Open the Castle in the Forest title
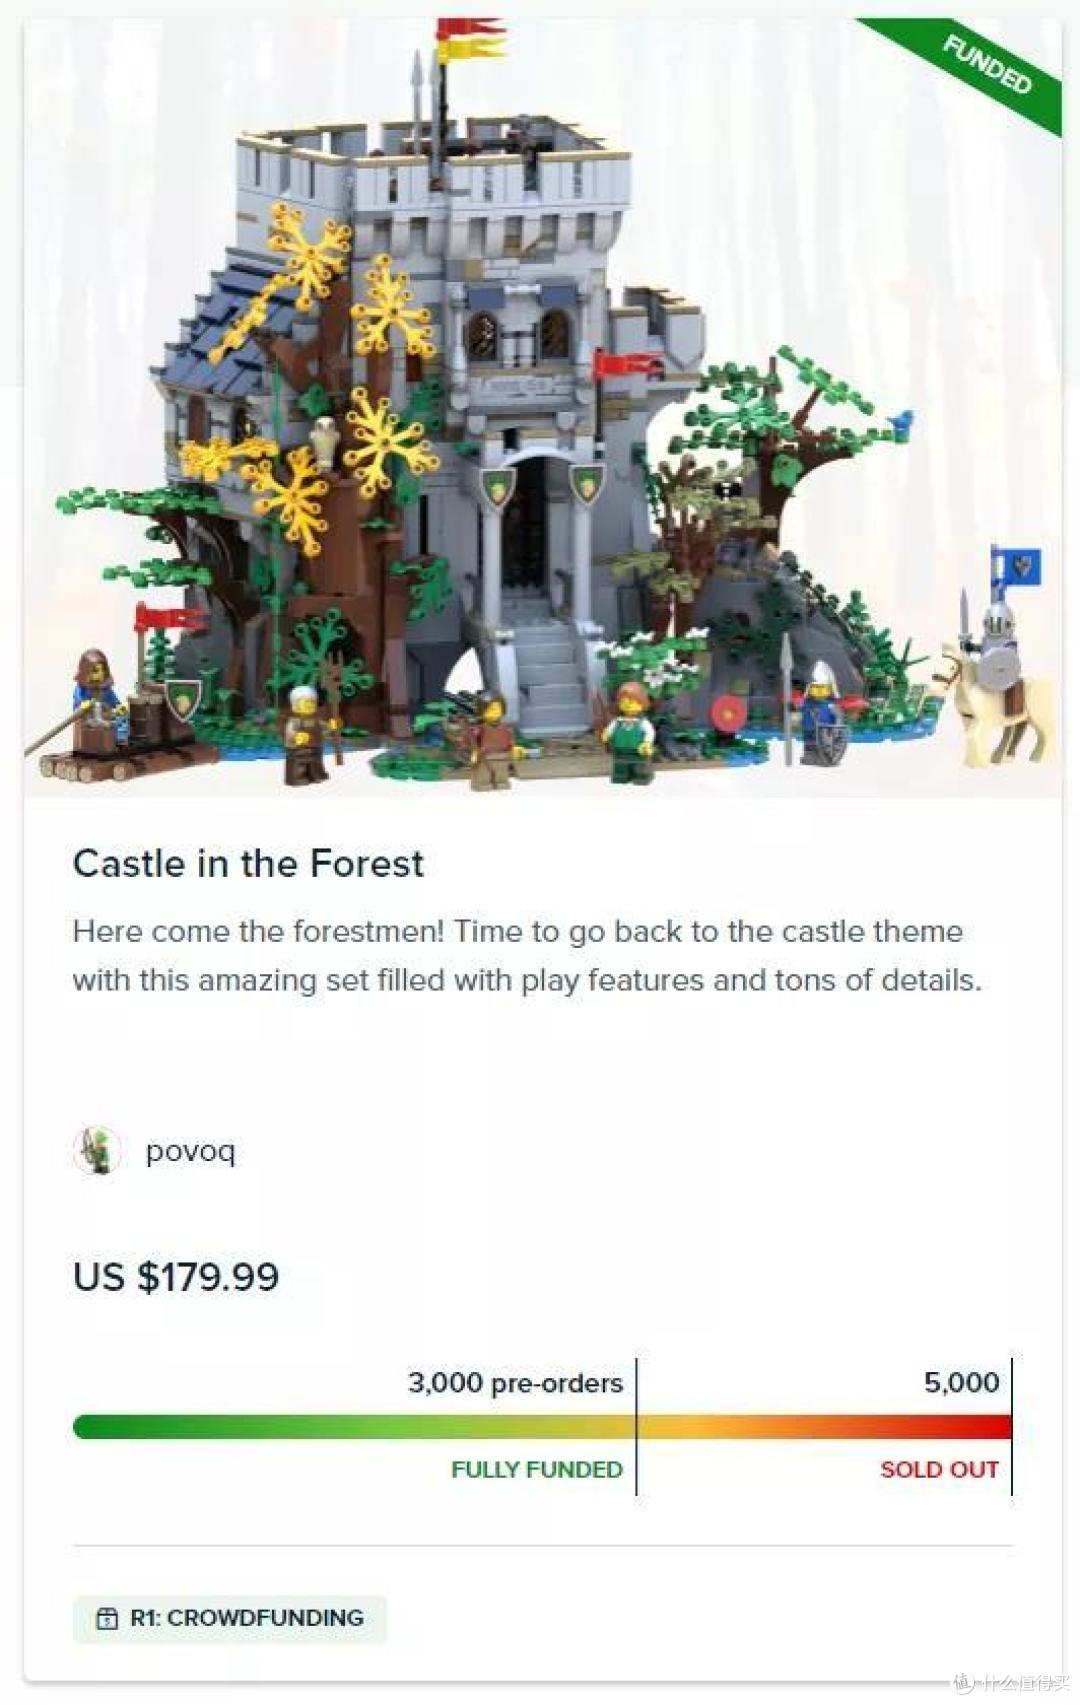Image resolution: width=1080 pixels, height=1705 pixels. pyautogui.click(x=248, y=863)
